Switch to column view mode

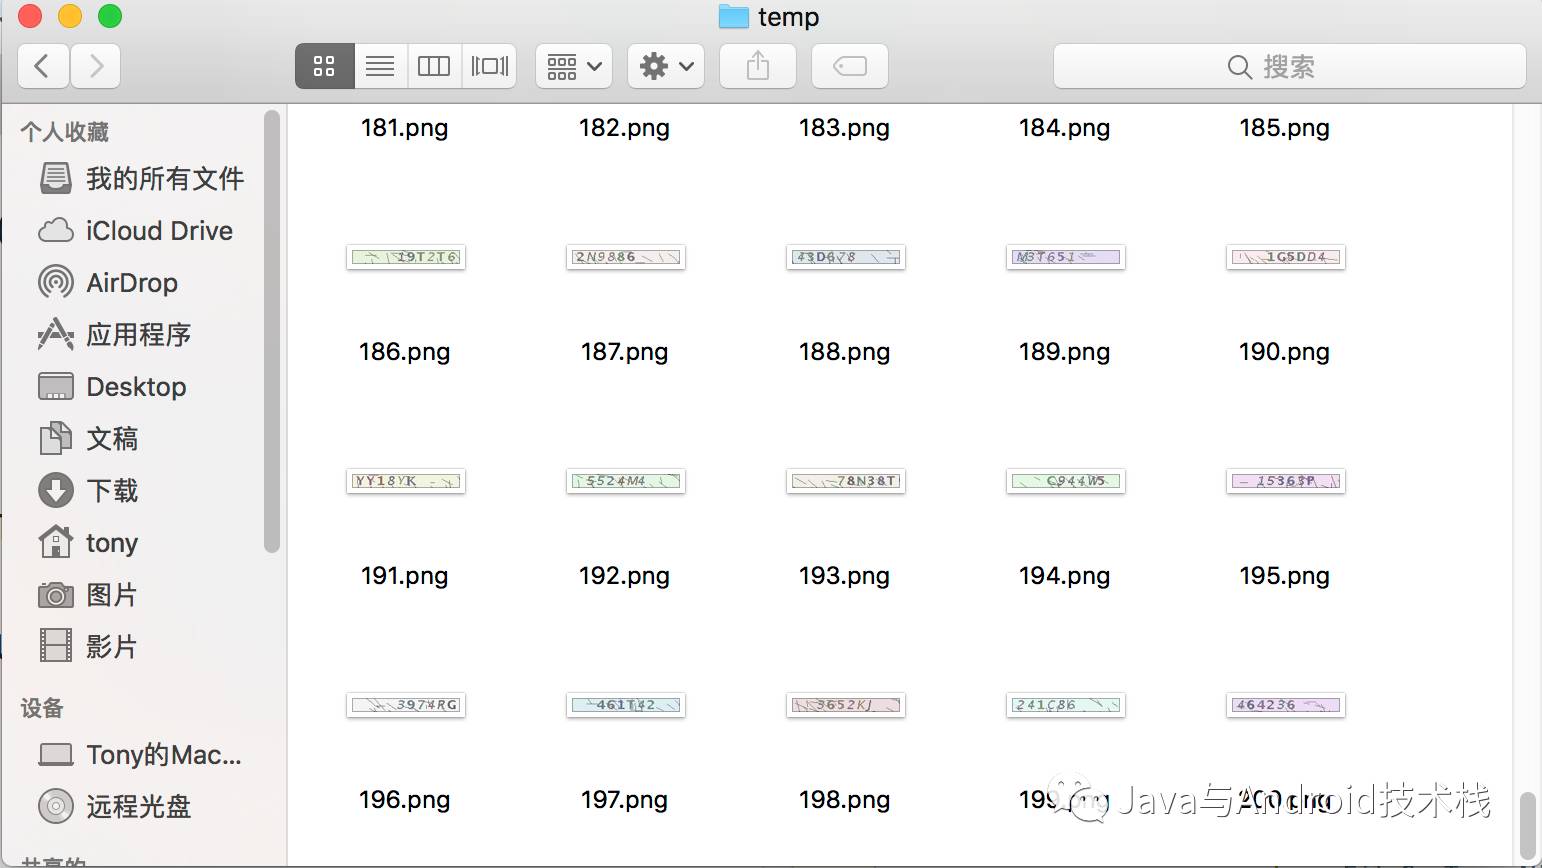tap(434, 67)
